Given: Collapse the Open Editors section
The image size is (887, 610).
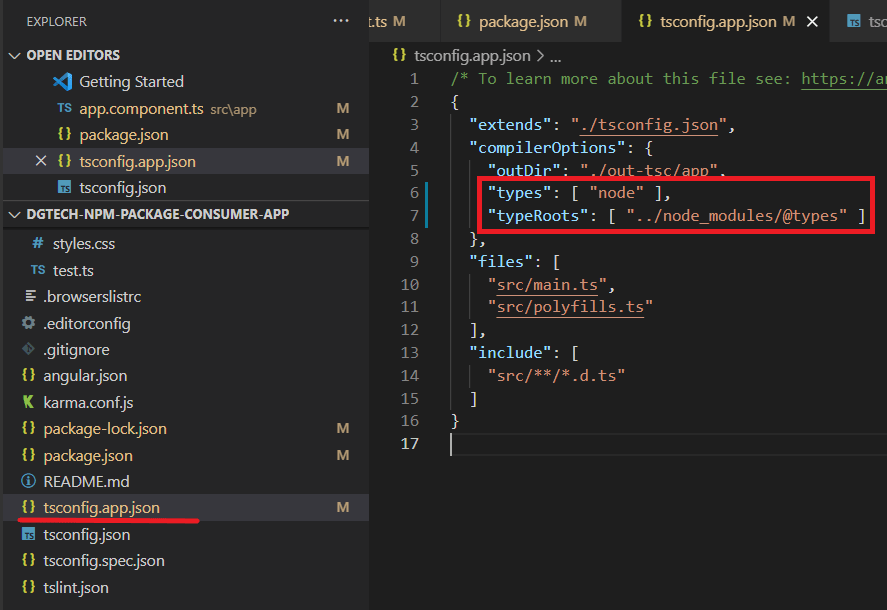Looking at the screenshot, I should click(x=14, y=55).
